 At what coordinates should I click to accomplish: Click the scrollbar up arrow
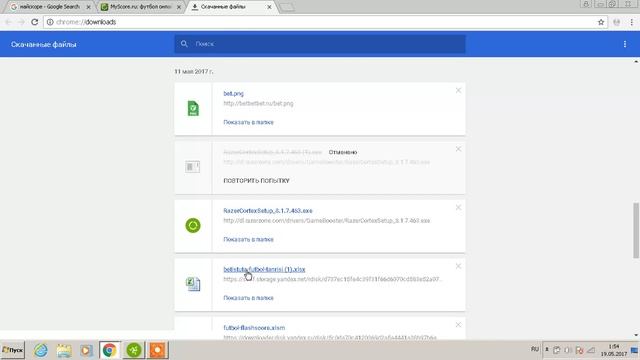tap(636, 62)
